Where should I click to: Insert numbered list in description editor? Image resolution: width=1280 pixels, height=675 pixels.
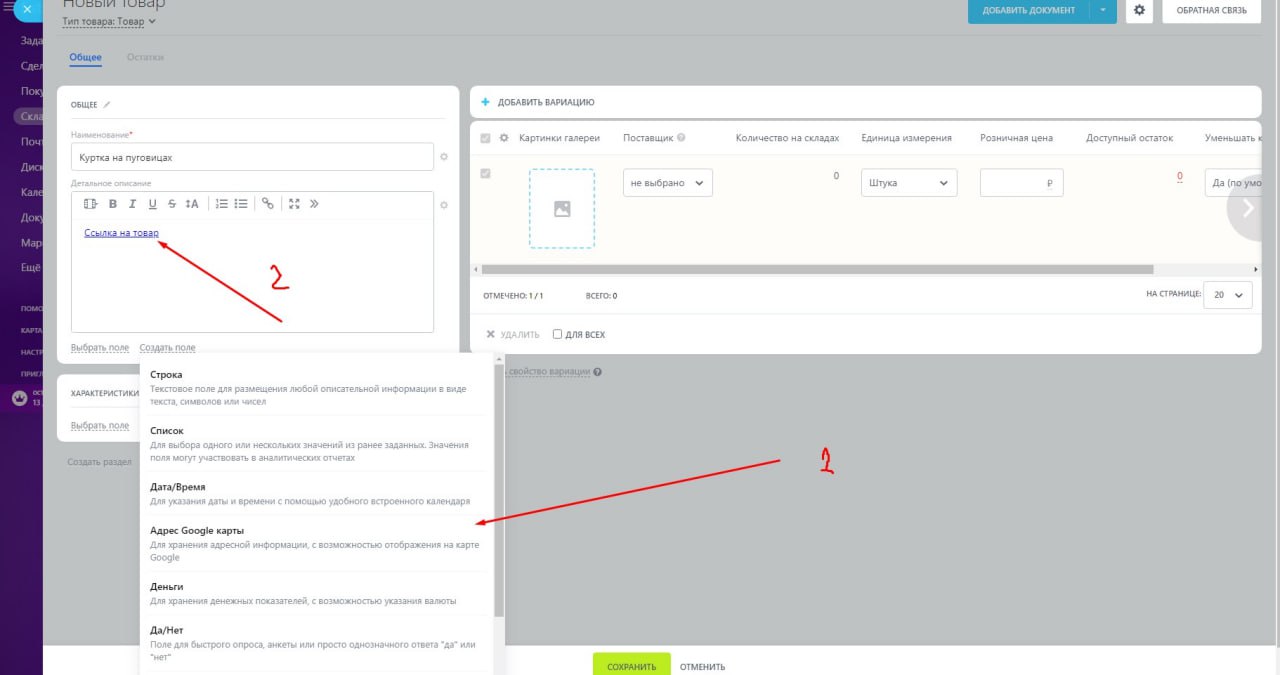click(222, 204)
